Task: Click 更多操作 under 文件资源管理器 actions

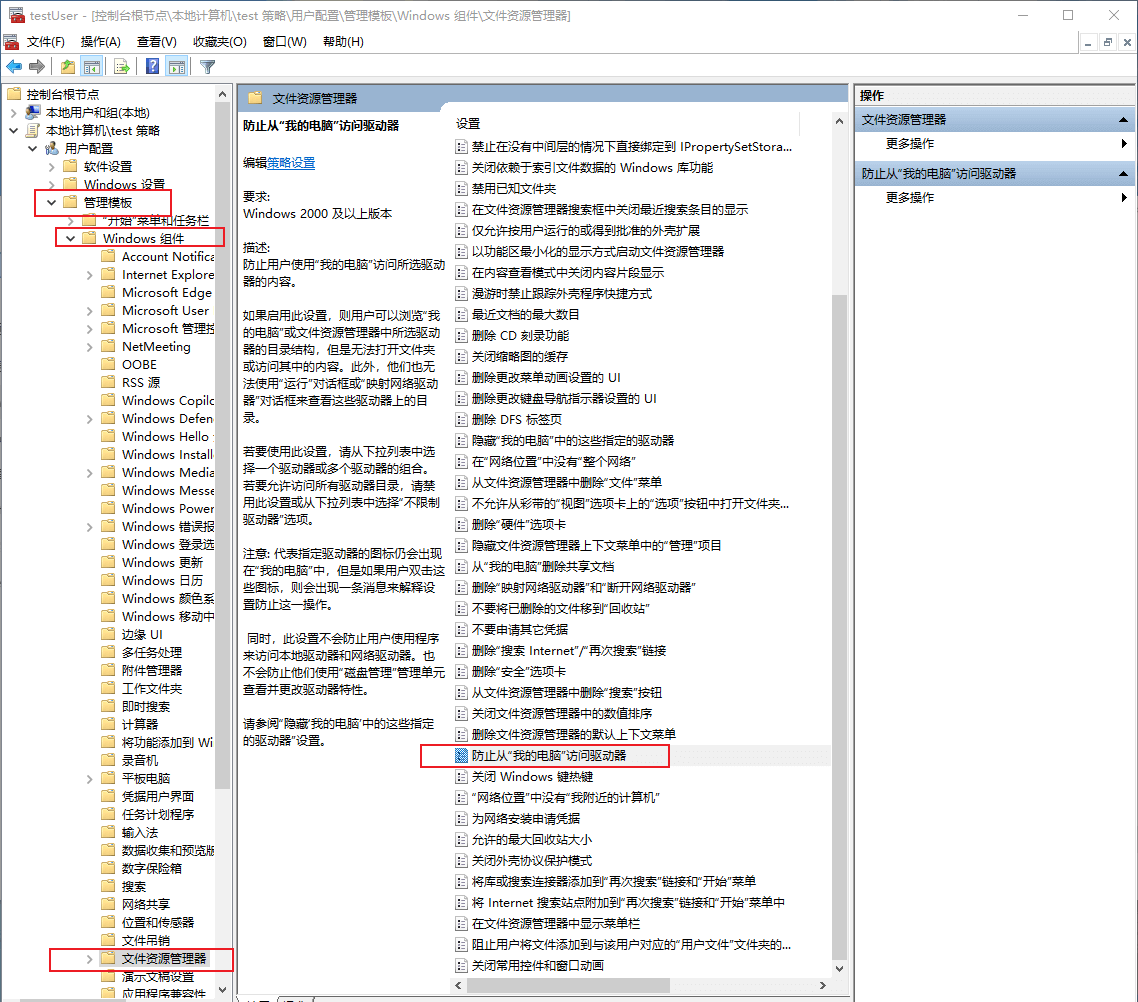Action: pyautogui.click(x=910, y=144)
